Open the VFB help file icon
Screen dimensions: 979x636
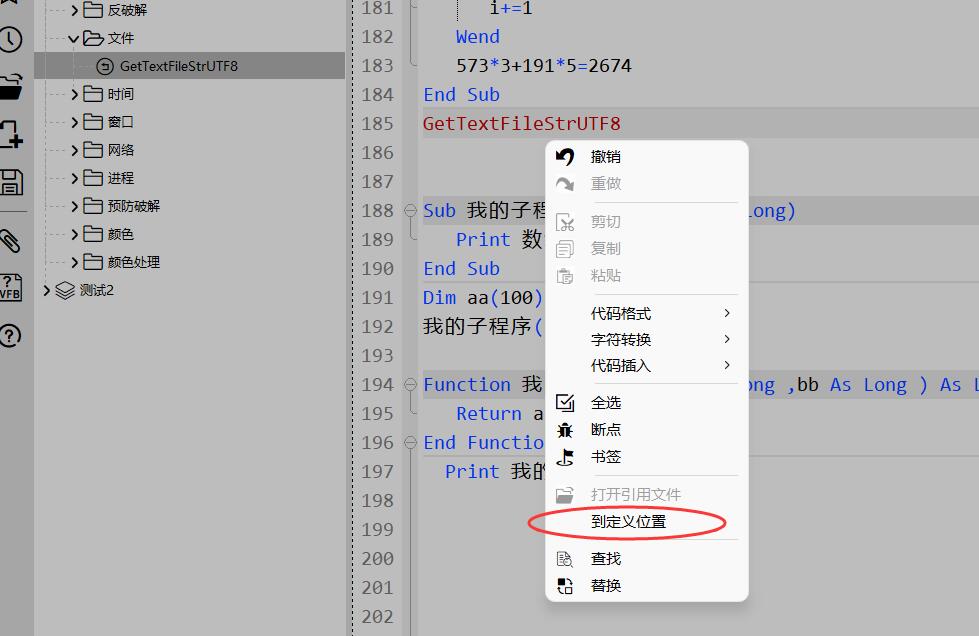10,288
